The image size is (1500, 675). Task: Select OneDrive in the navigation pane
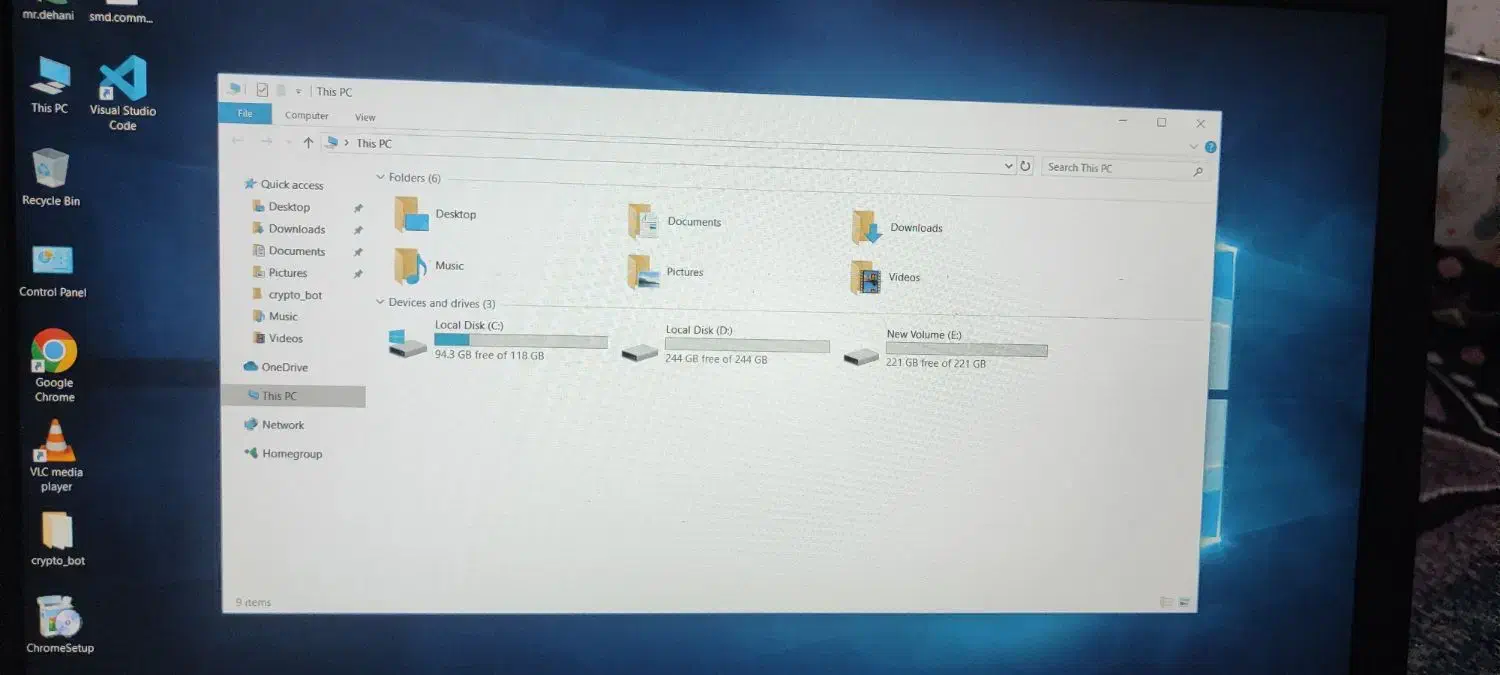coord(276,367)
